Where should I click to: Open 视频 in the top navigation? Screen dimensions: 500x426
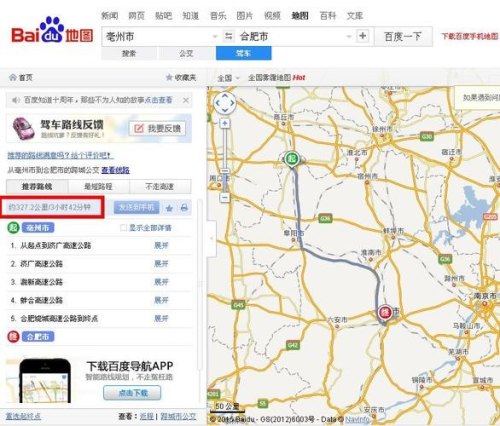pyautogui.click(x=272, y=16)
